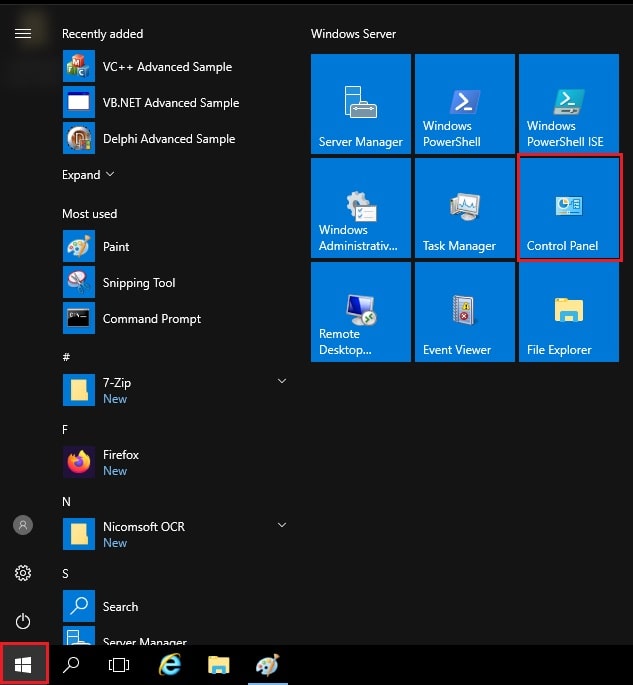Image resolution: width=633 pixels, height=685 pixels.
Task: Launch Internet Explorer from the taskbar
Action: pyautogui.click(x=169, y=664)
